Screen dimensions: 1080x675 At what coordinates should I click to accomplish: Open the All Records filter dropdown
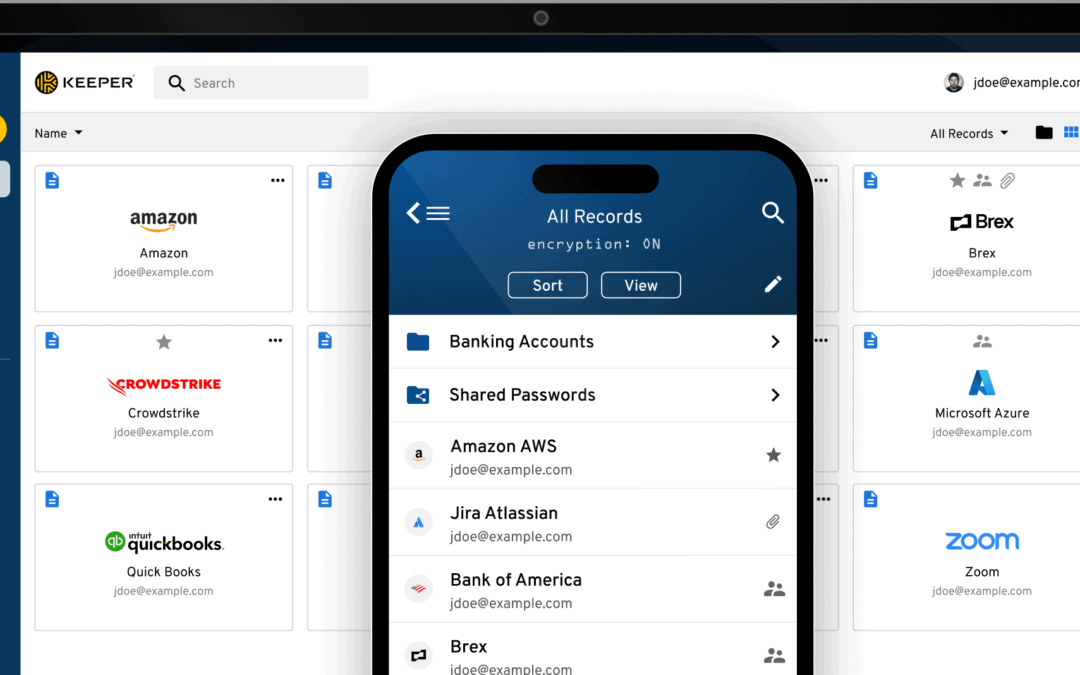coord(969,133)
